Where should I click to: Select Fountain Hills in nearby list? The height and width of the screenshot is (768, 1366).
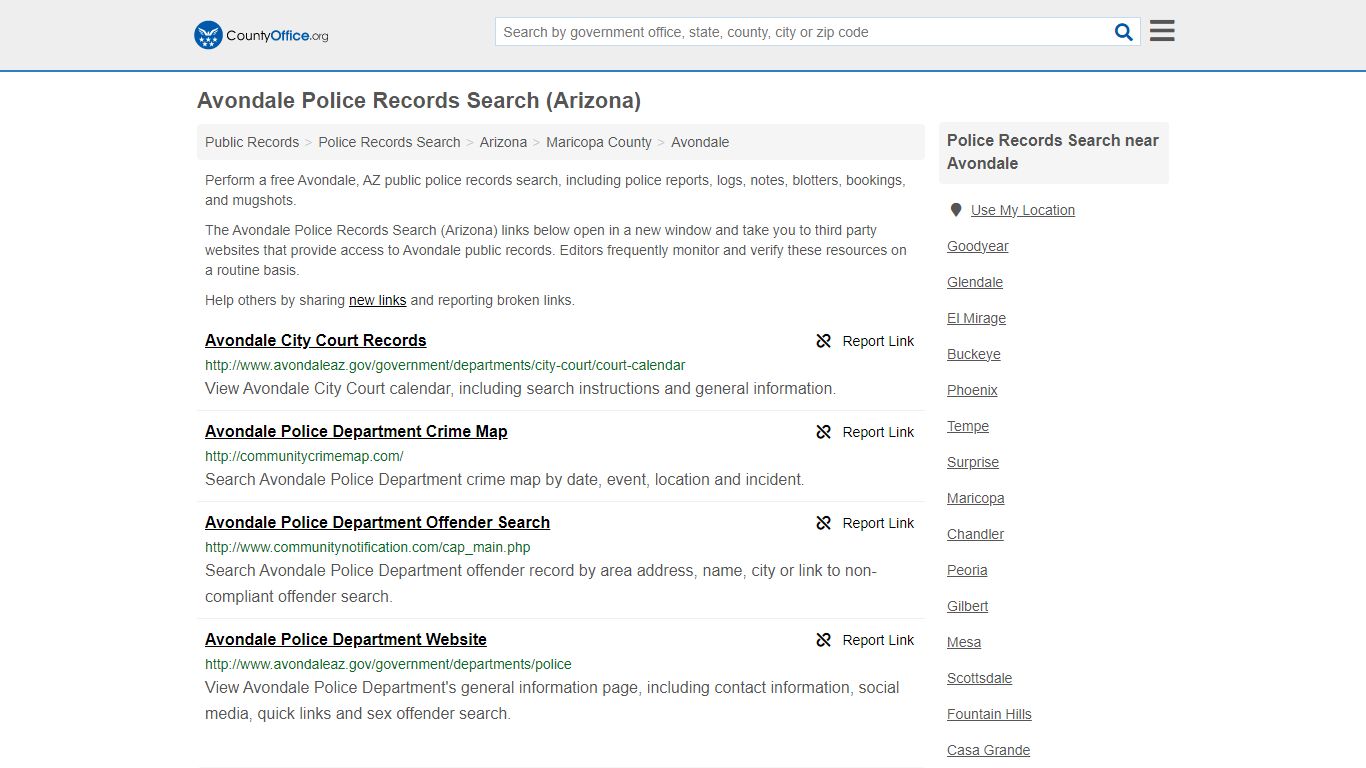coord(989,714)
